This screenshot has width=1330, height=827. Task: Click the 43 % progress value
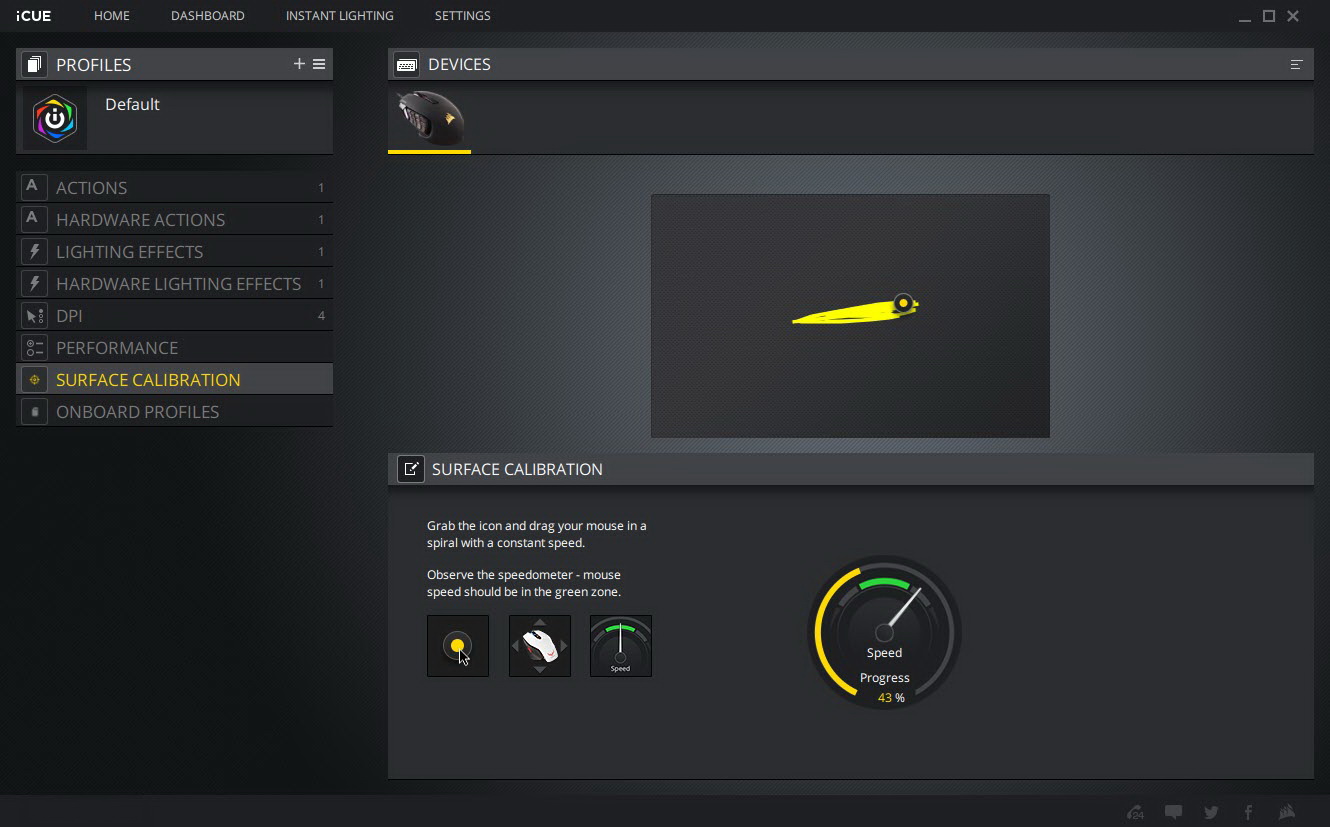pos(891,698)
